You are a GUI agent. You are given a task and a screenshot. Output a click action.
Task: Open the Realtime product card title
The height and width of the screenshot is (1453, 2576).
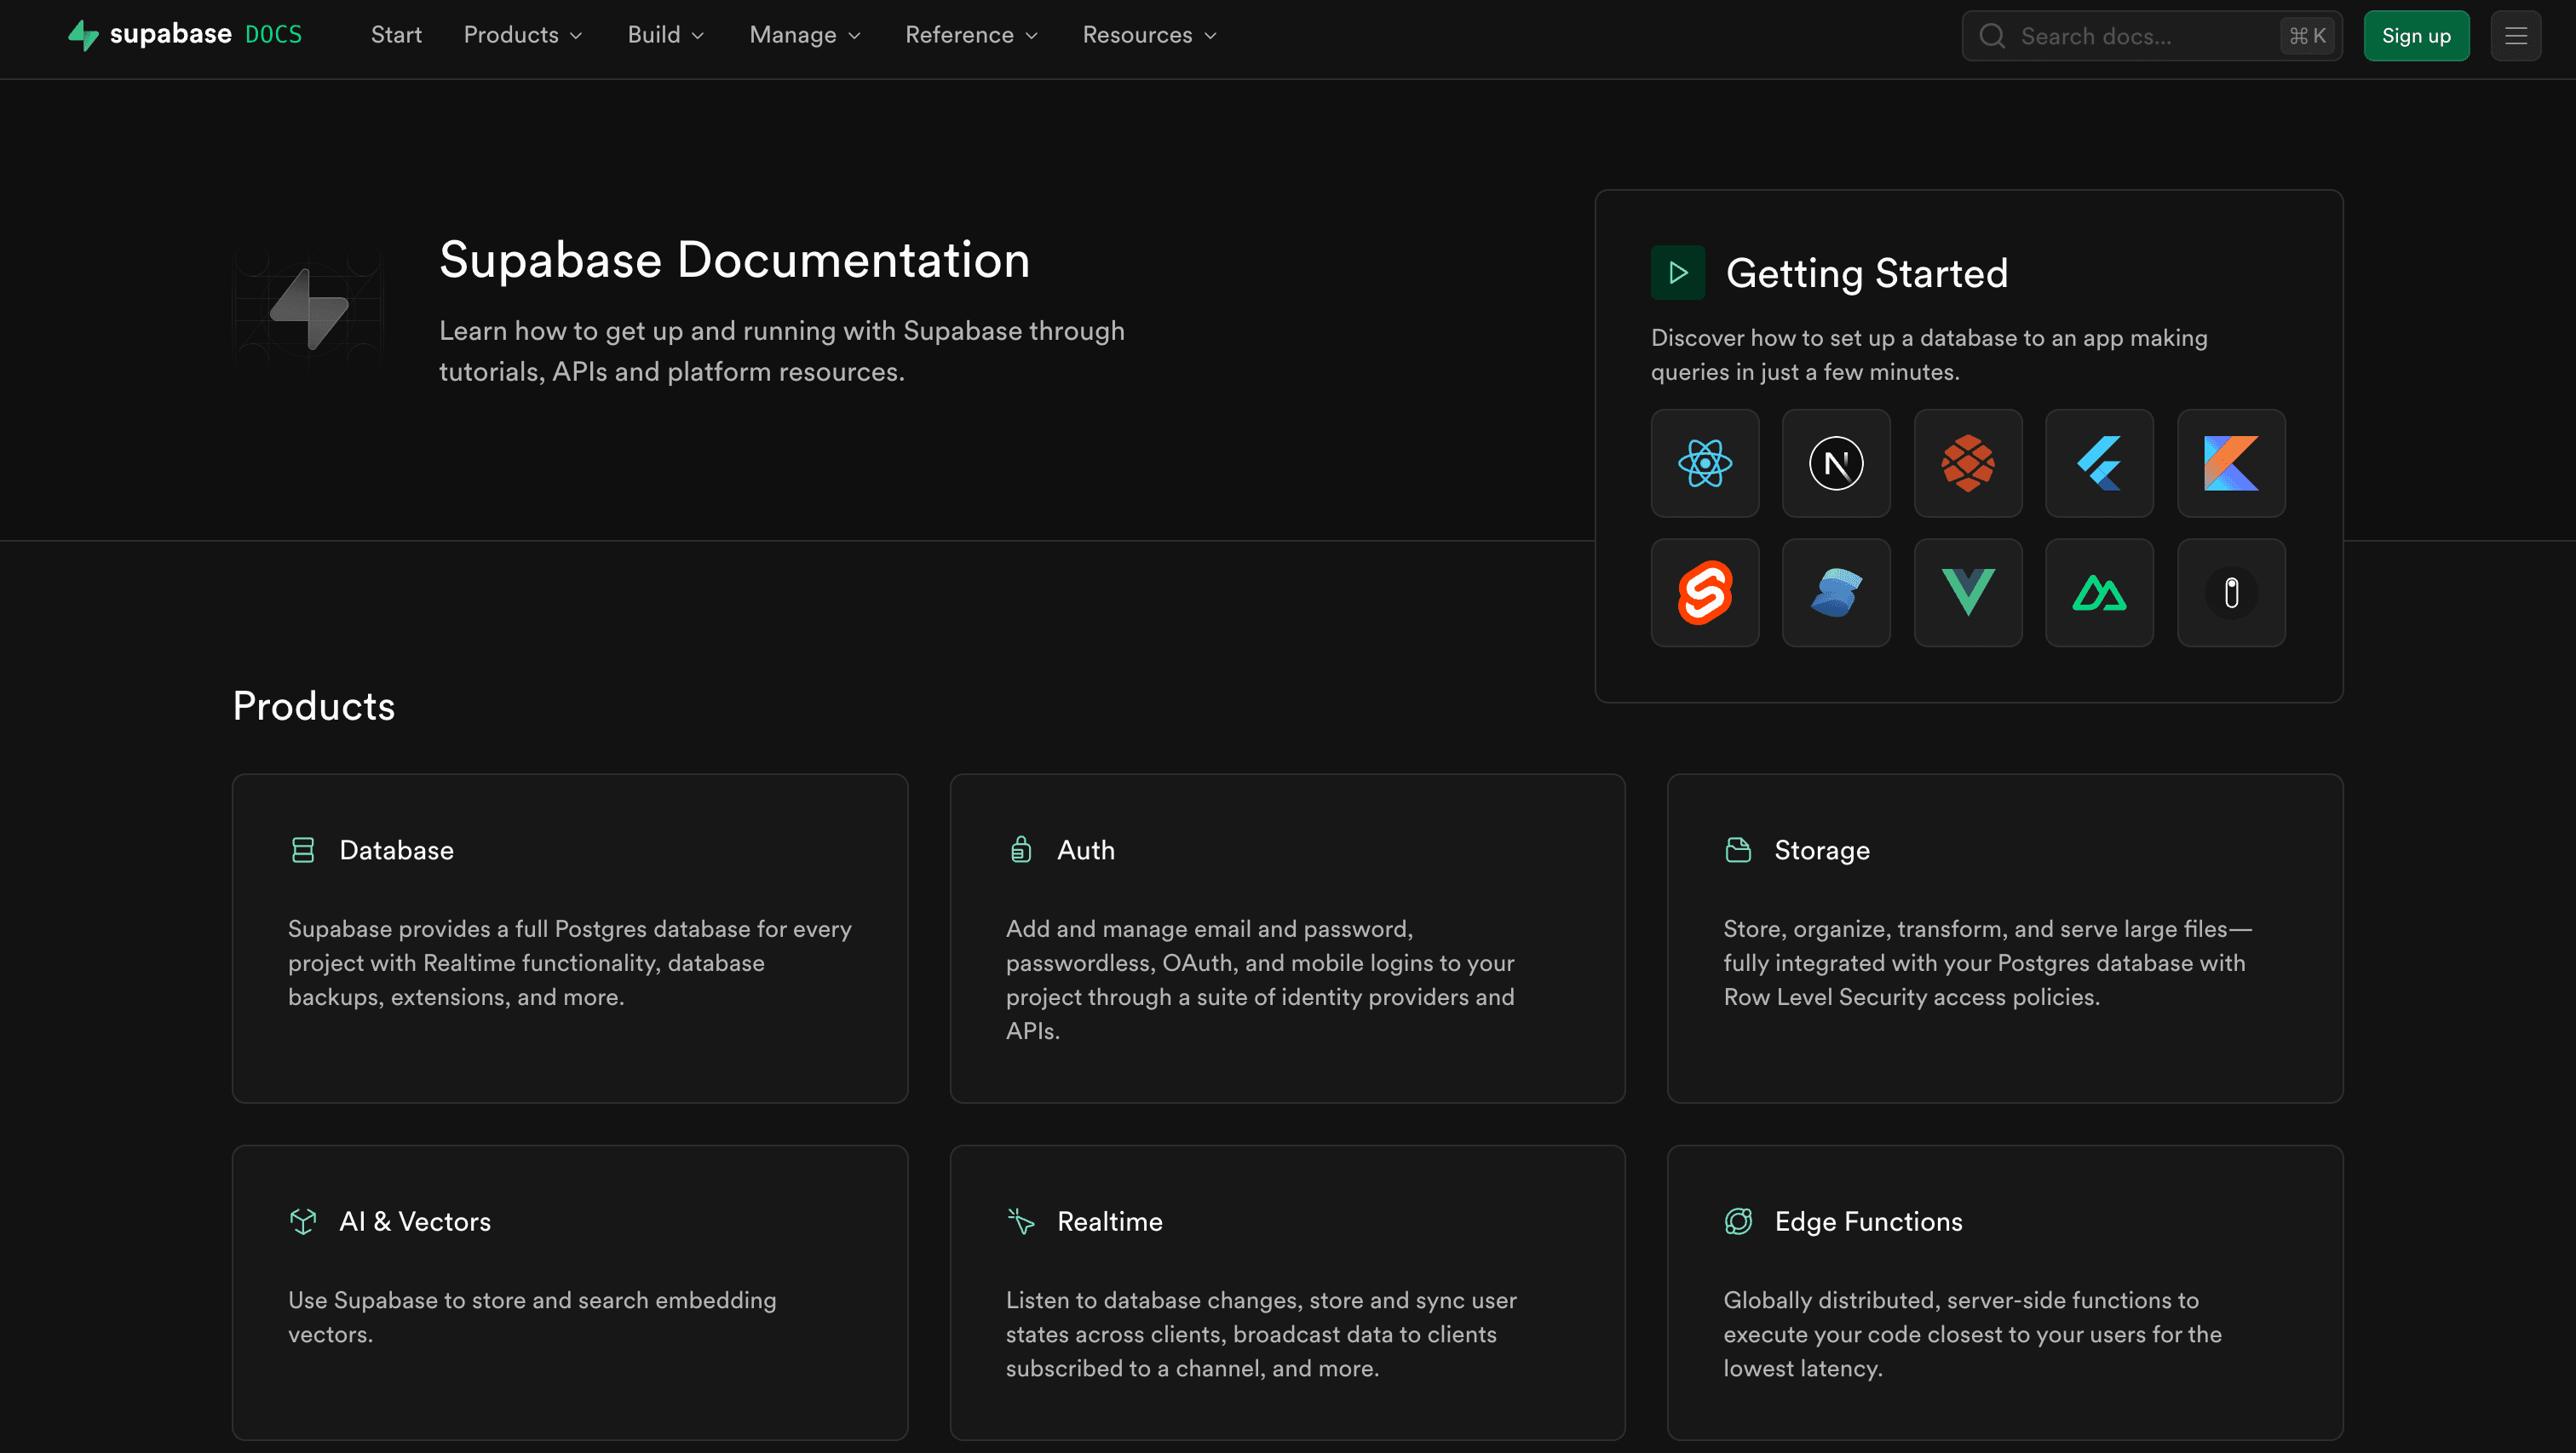(1109, 1221)
